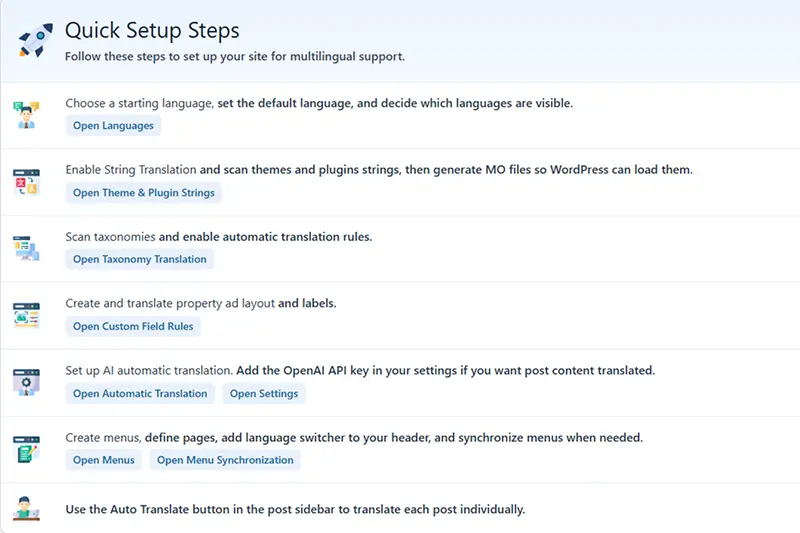Open Taxonomy Translation page
The image size is (800, 533).
click(140, 260)
